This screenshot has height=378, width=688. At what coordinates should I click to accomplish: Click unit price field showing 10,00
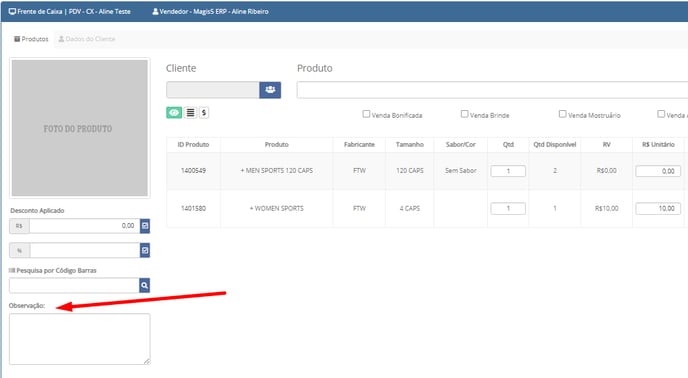coord(658,209)
